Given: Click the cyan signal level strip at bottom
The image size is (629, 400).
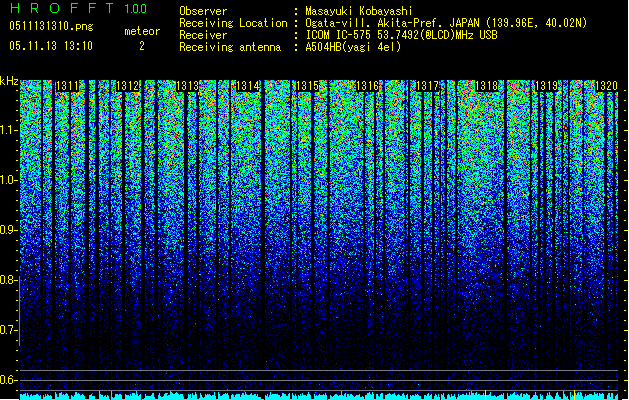Looking at the screenshot, I should [319, 396].
